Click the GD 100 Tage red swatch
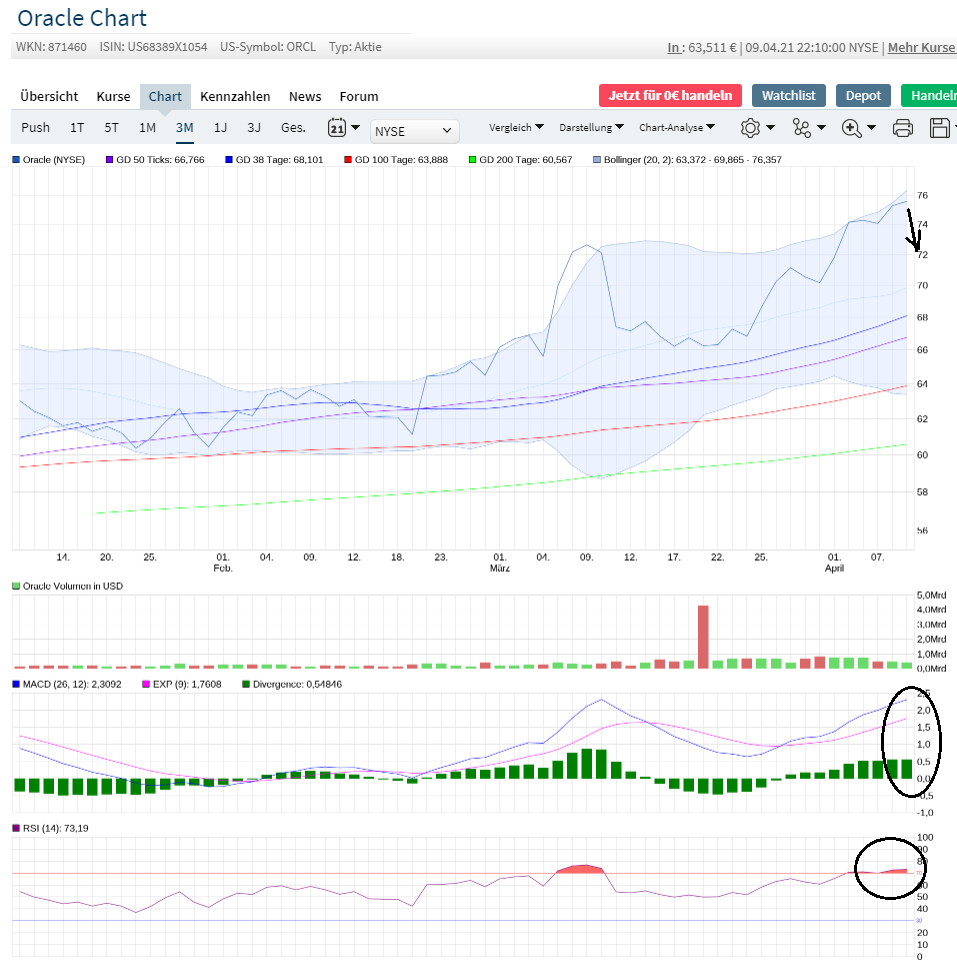This screenshot has width=957, height=964. [x=348, y=160]
